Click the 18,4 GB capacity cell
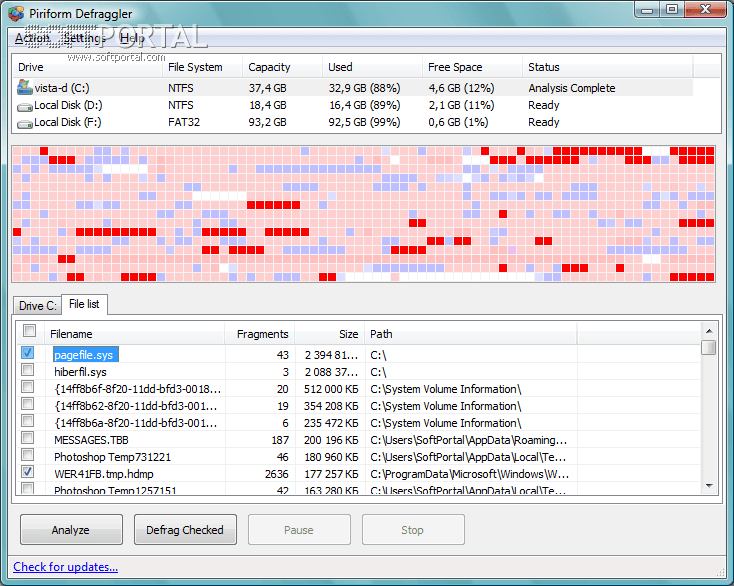Image resolution: width=734 pixels, height=586 pixels. point(267,105)
